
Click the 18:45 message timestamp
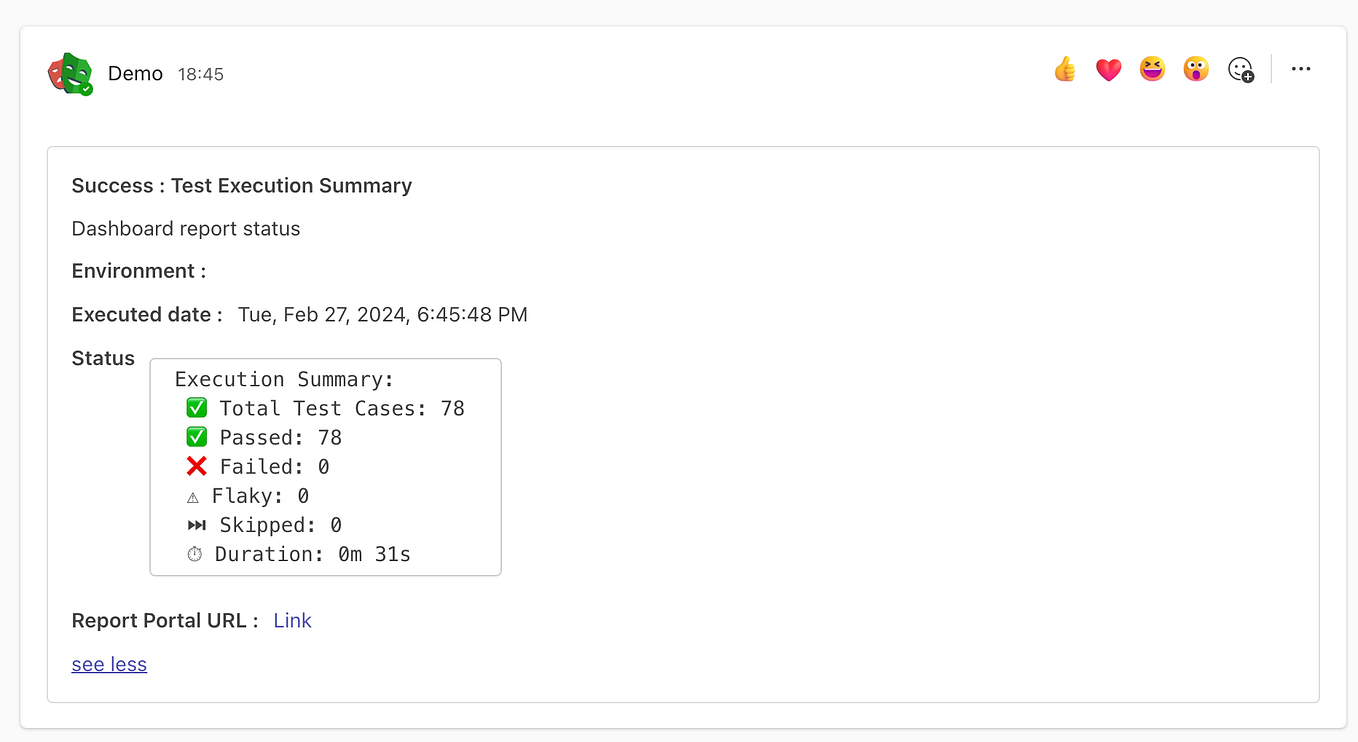pos(201,75)
